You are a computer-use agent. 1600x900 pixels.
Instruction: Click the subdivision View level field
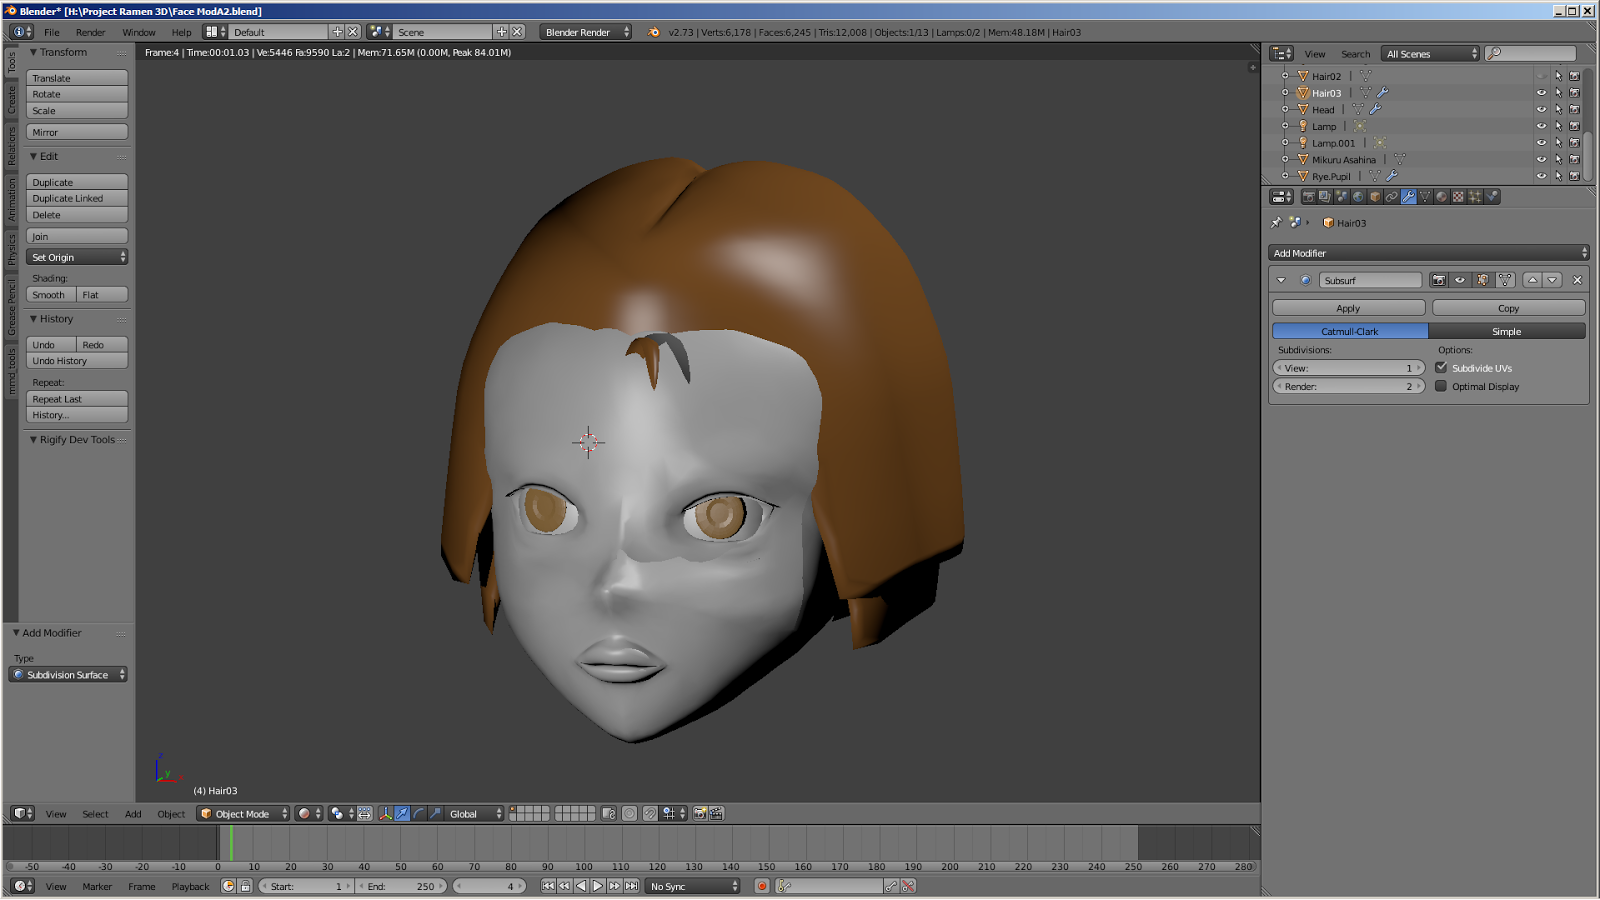(x=1348, y=368)
